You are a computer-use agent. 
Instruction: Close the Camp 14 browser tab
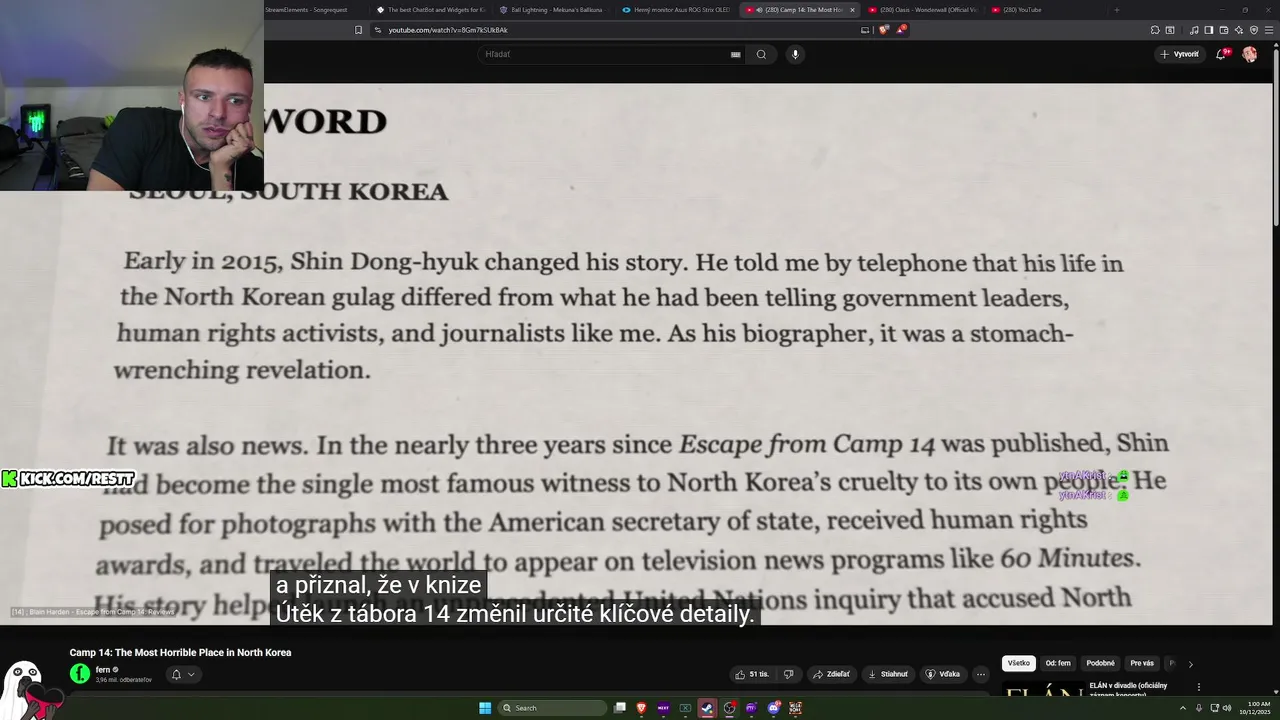(x=852, y=10)
